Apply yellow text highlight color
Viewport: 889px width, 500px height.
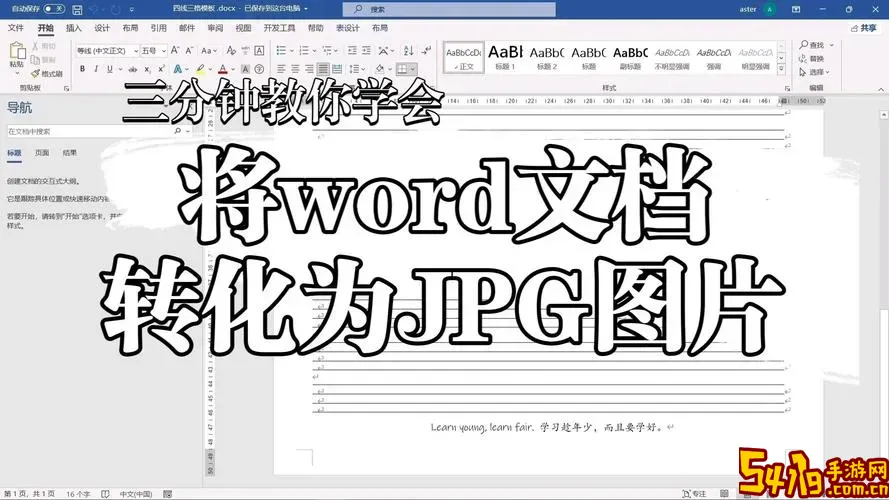pyautogui.click(x=200, y=69)
